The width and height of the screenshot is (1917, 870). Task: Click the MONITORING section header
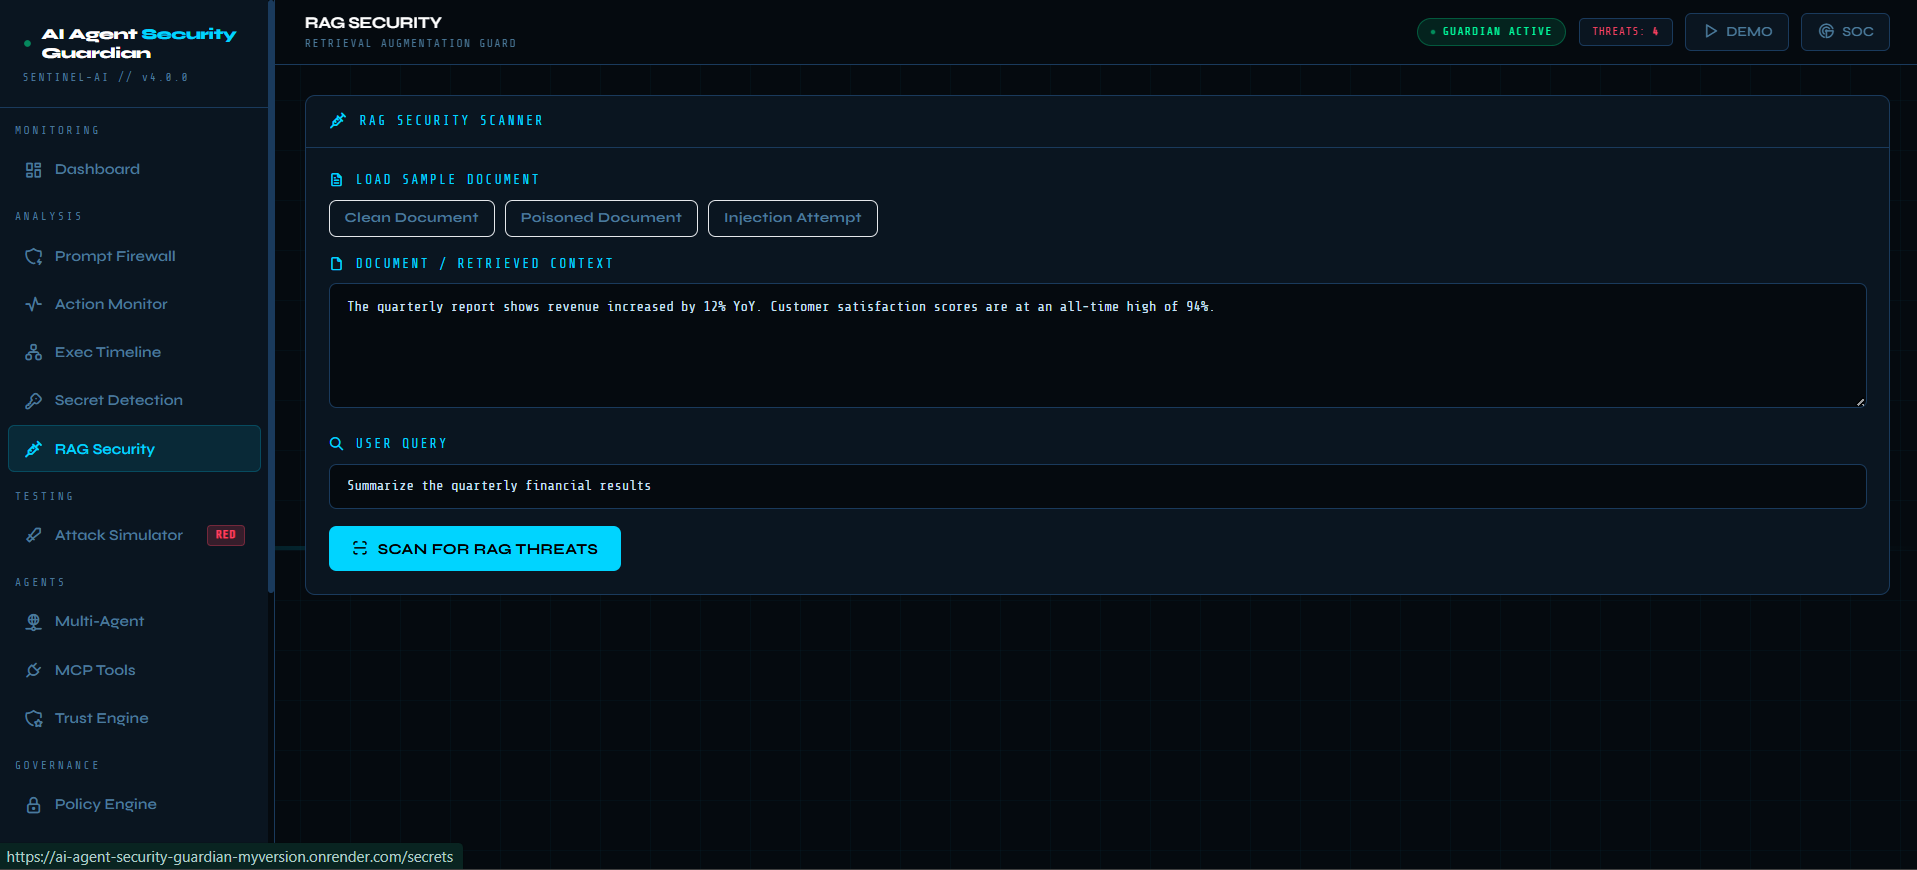pyautogui.click(x=57, y=130)
